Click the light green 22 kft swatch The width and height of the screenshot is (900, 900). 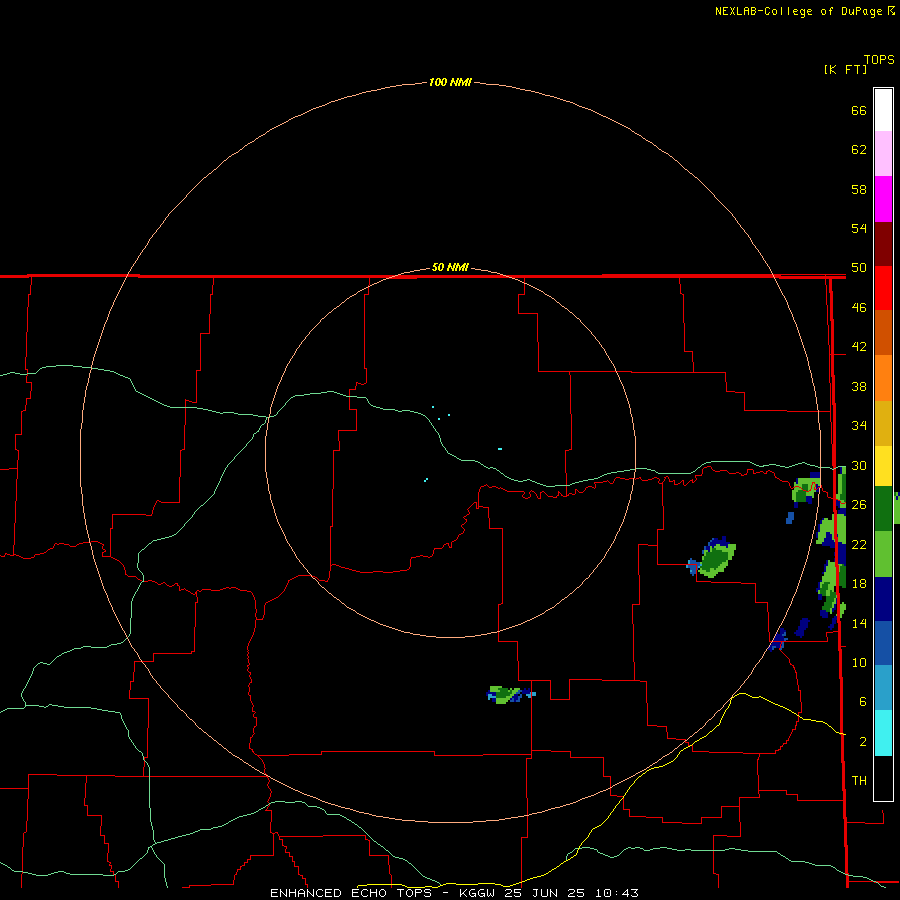[883, 554]
